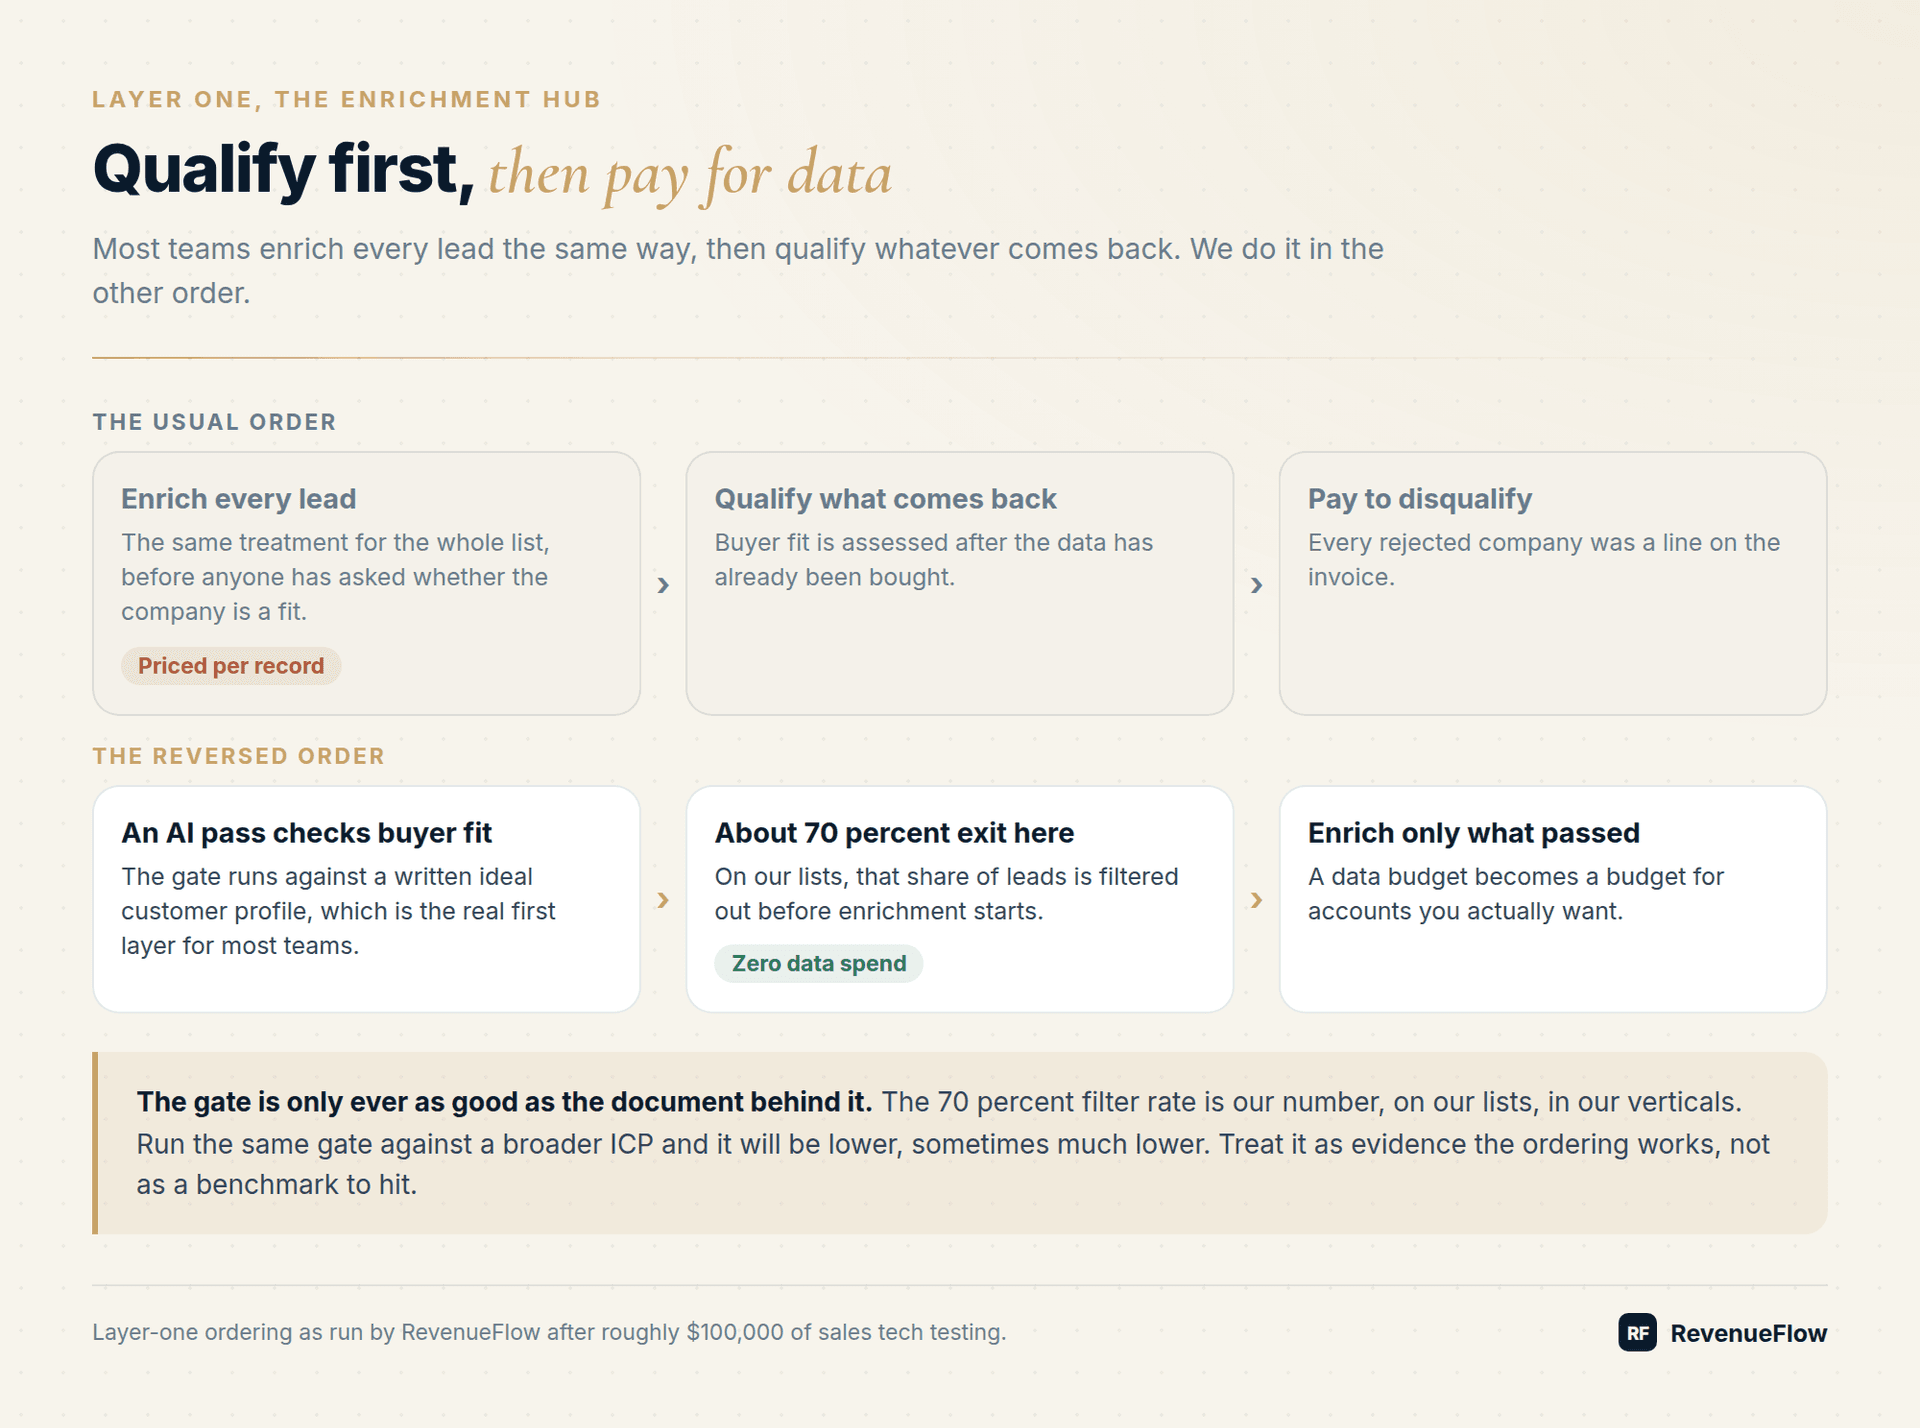This screenshot has height=1428, width=1920.
Task: Open the Enrich only what passed card
Action: click(x=1553, y=899)
